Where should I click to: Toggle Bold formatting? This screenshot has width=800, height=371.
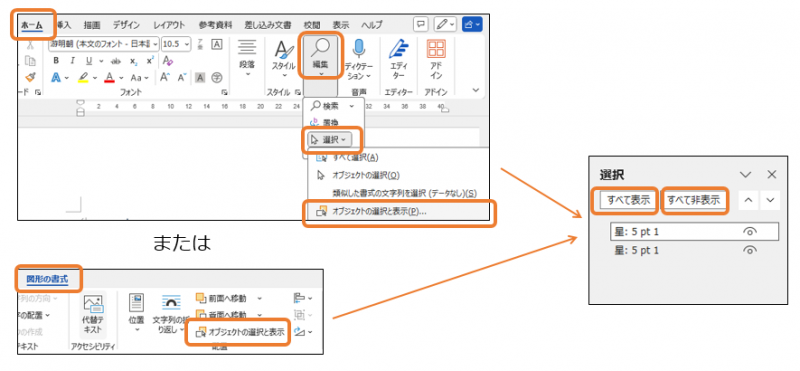click(56, 61)
